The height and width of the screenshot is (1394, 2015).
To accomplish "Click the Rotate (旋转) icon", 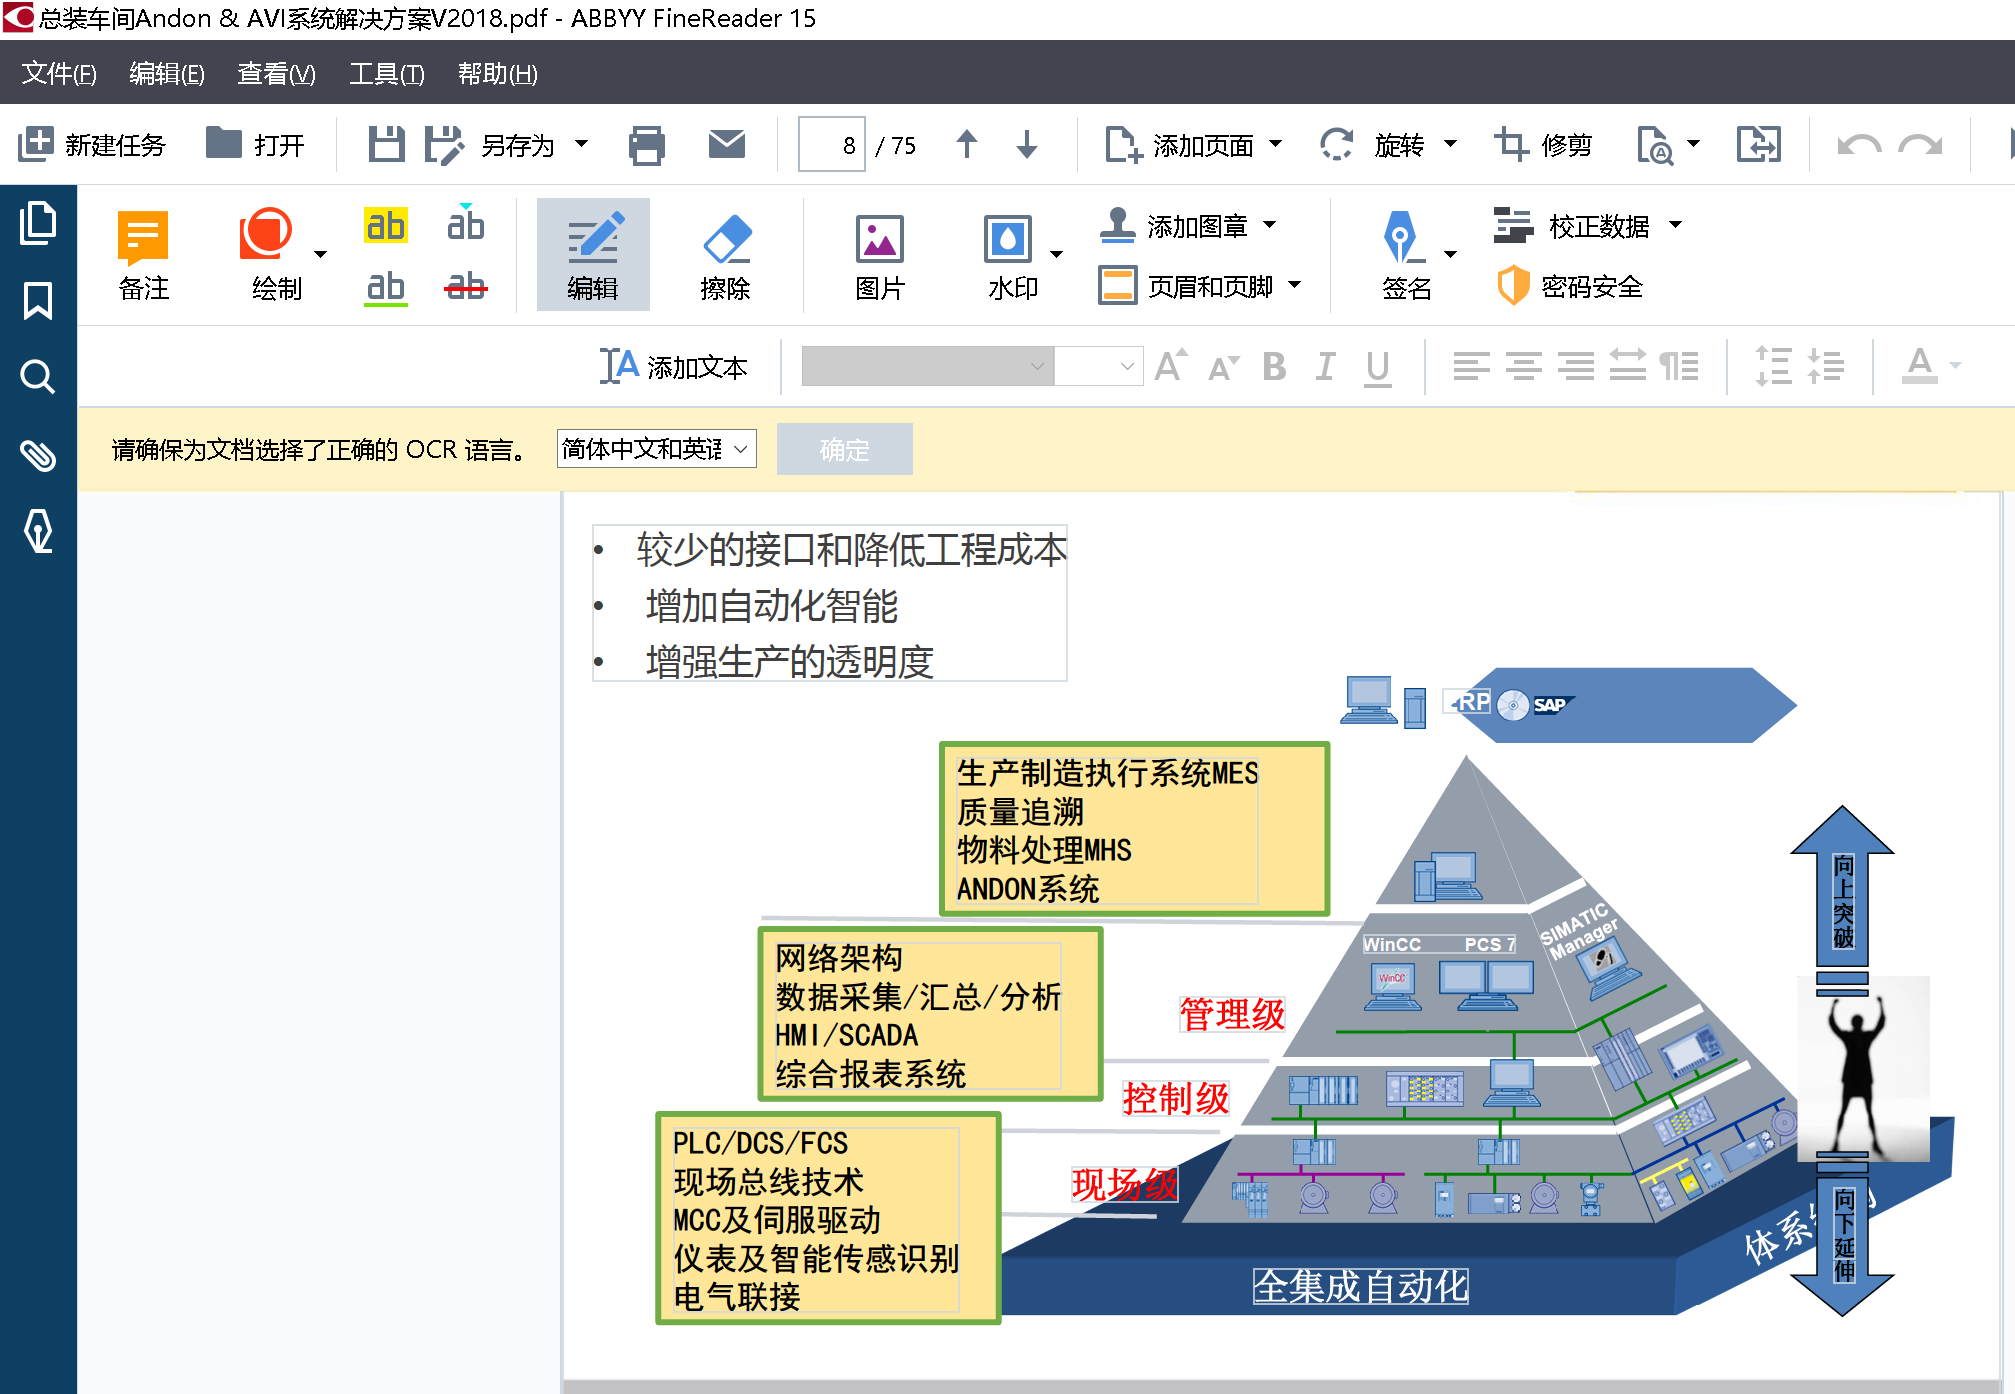I will click(x=1337, y=144).
